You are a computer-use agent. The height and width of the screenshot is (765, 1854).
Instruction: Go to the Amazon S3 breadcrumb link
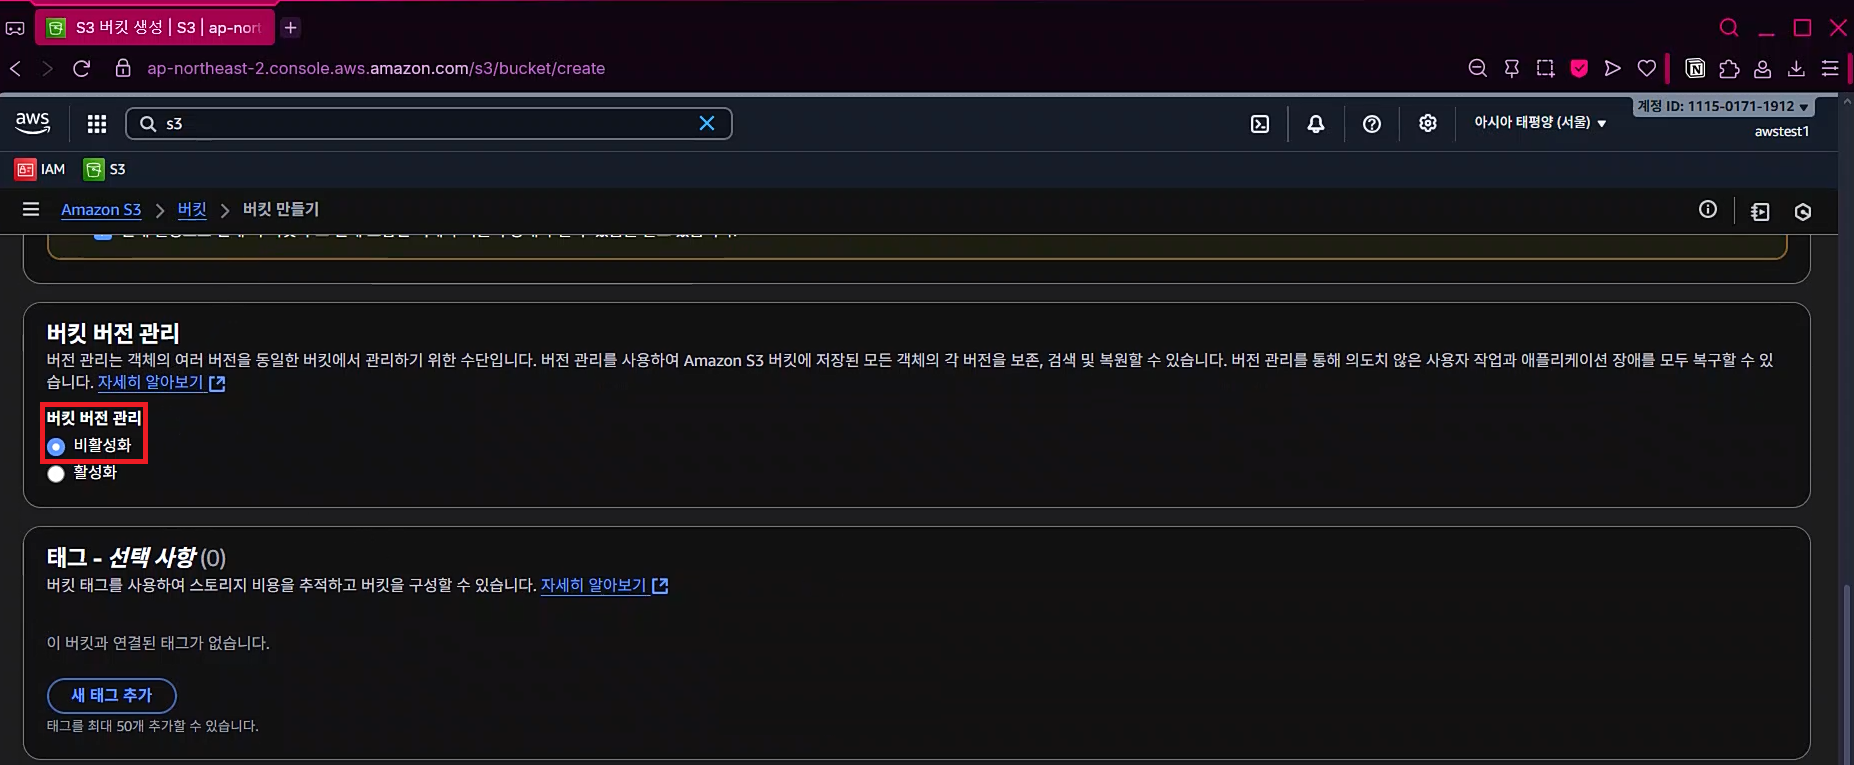[x=101, y=210]
